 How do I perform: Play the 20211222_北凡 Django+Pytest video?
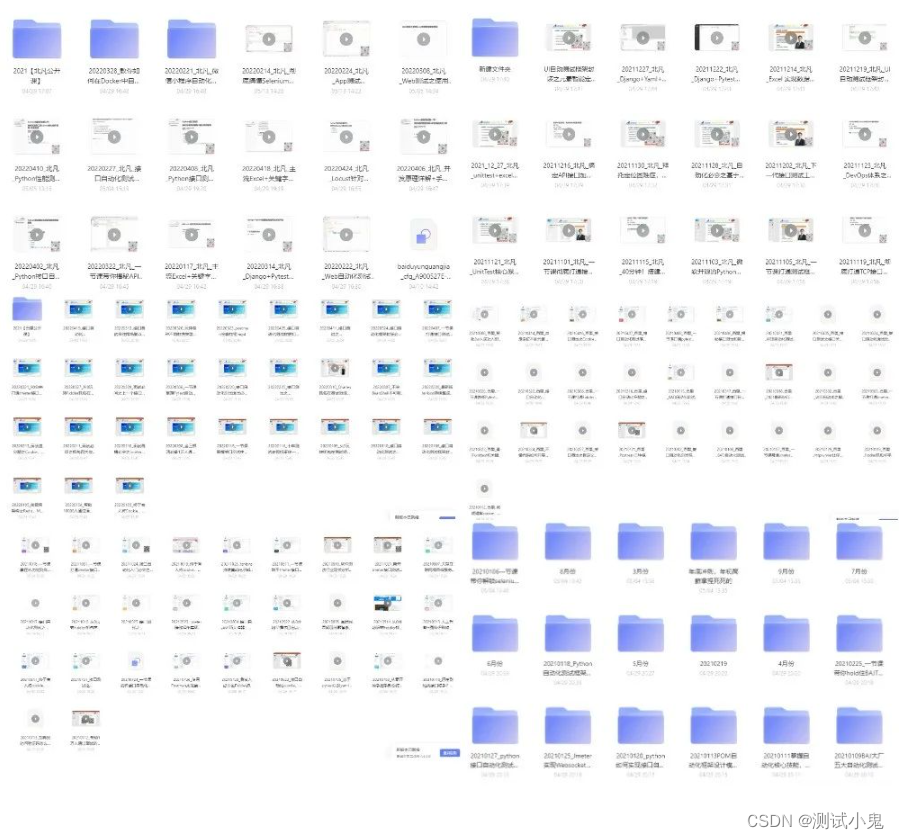click(x=717, y=37)
